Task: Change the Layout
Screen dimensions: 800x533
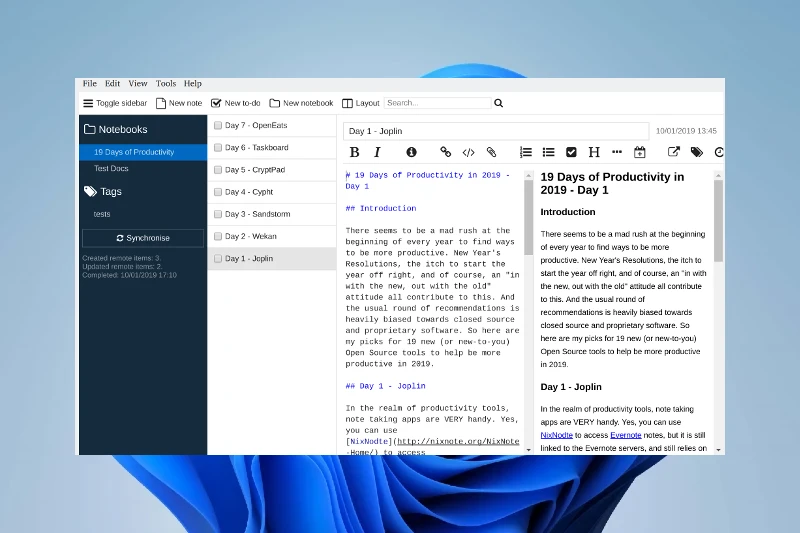Action: pos(361,103)
